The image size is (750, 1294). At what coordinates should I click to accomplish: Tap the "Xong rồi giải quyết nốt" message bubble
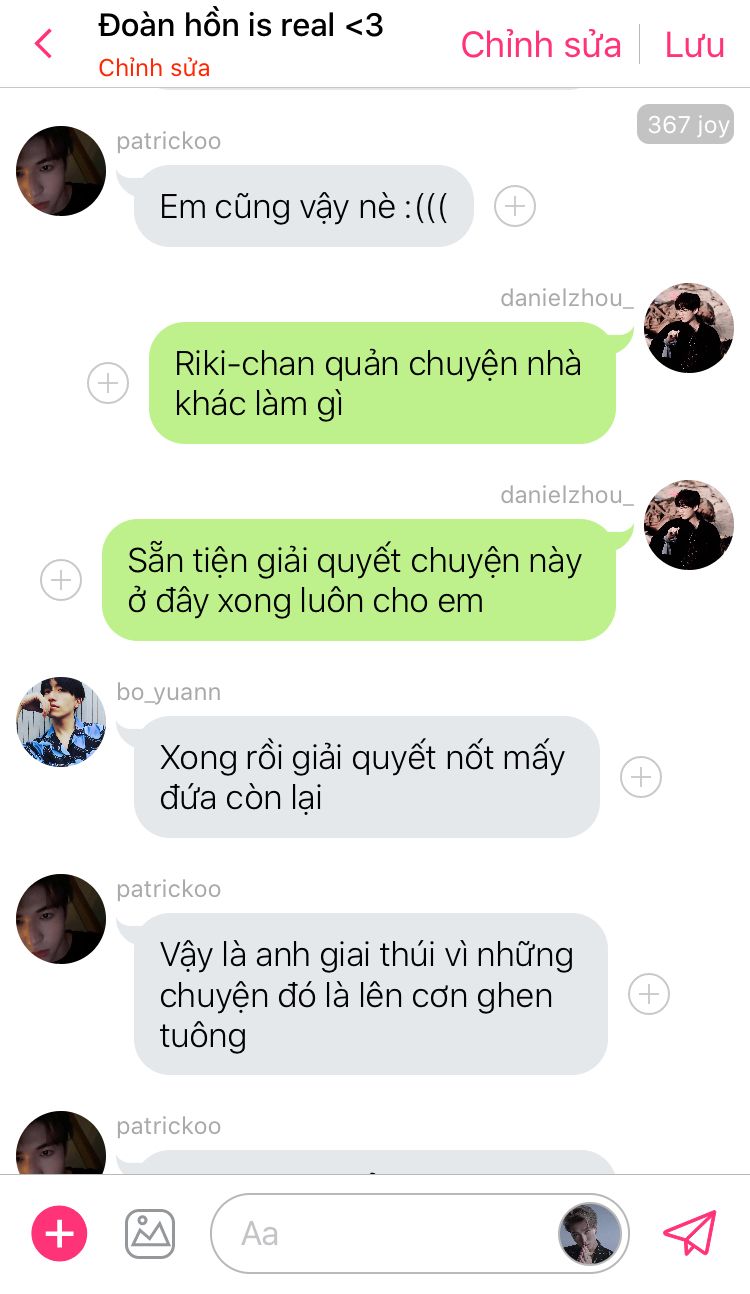pos(366,777)
